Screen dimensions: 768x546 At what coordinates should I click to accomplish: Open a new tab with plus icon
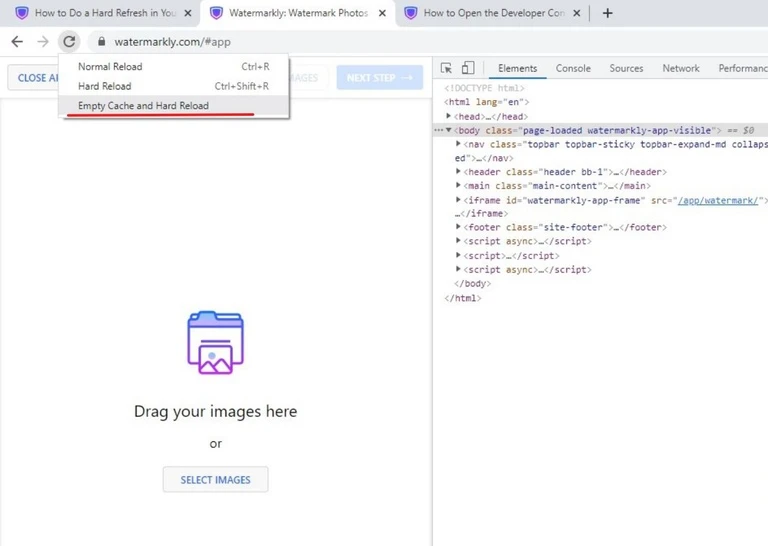click(x=607, y=13)
